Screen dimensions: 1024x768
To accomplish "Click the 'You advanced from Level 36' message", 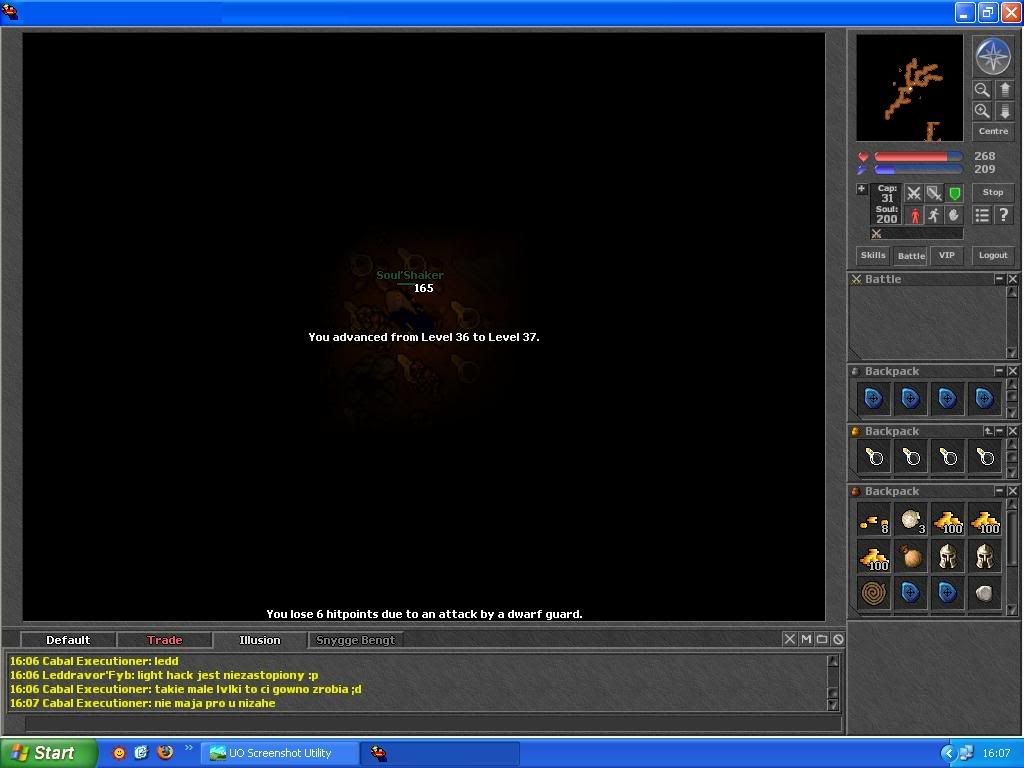I will click(423, 337).
